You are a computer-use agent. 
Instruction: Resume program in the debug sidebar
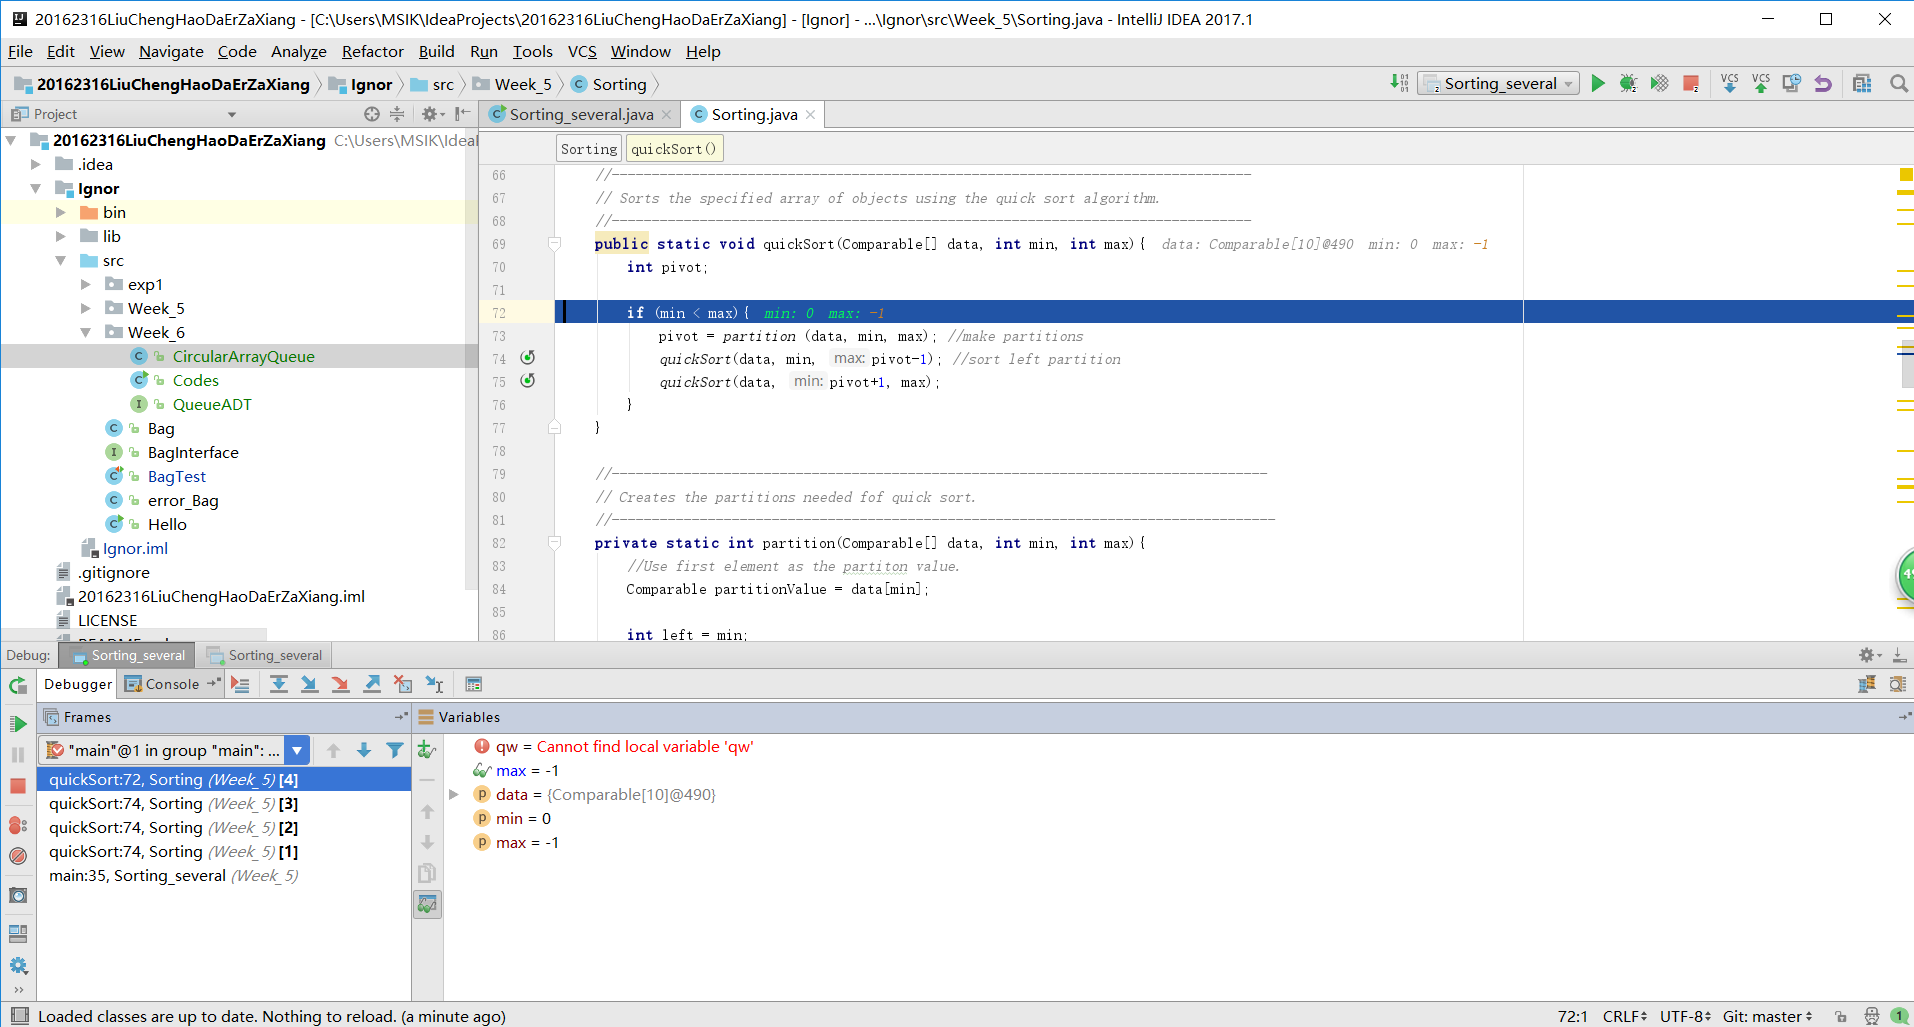click(18, 724)
